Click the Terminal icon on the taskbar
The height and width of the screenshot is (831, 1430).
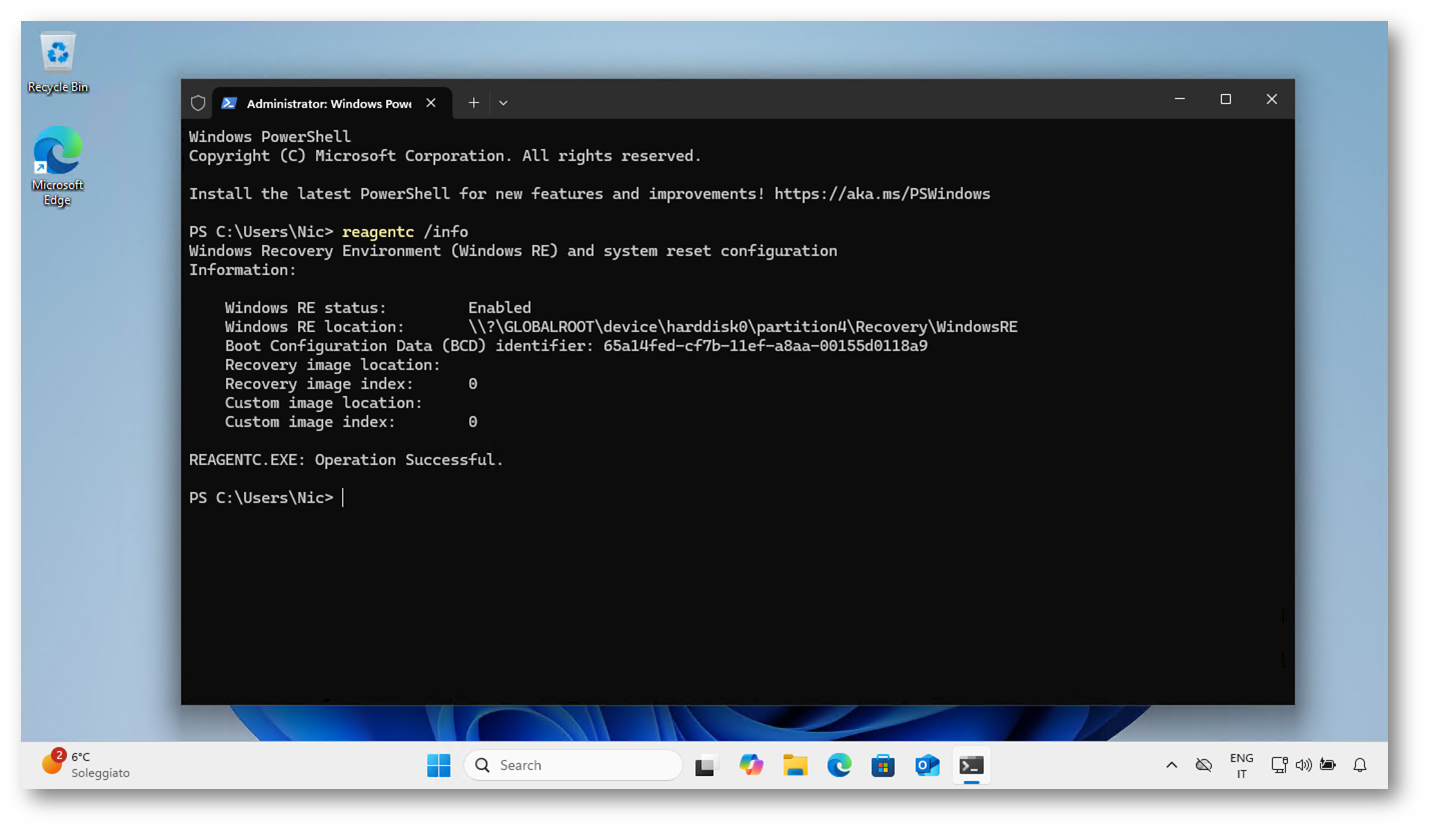(x=971, y=765)
